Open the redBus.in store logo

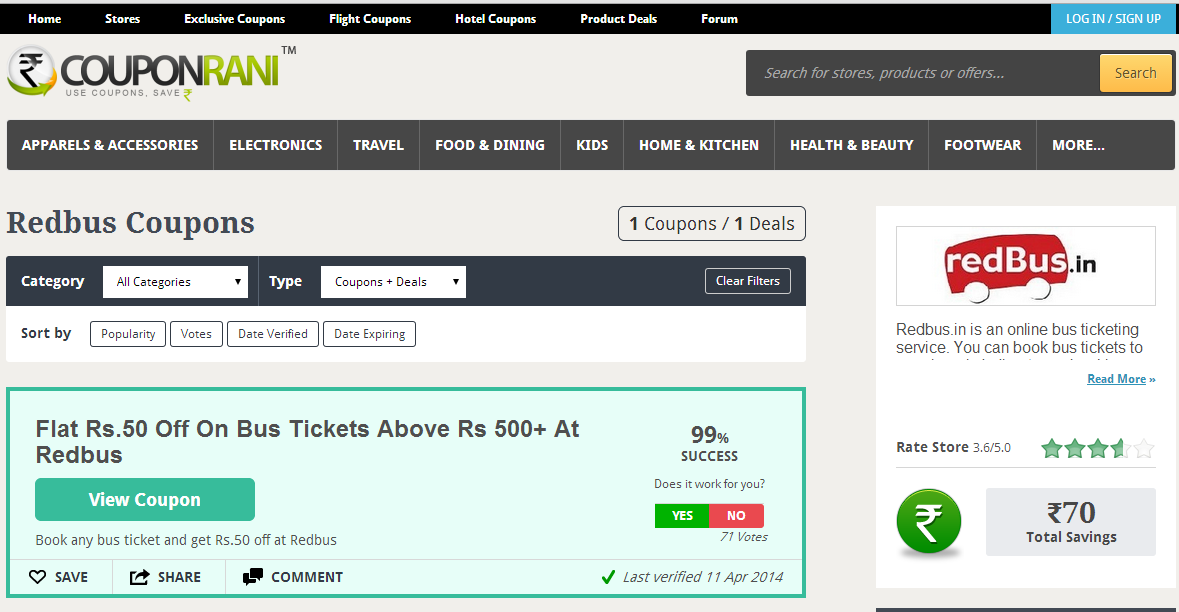point(1026,265)
